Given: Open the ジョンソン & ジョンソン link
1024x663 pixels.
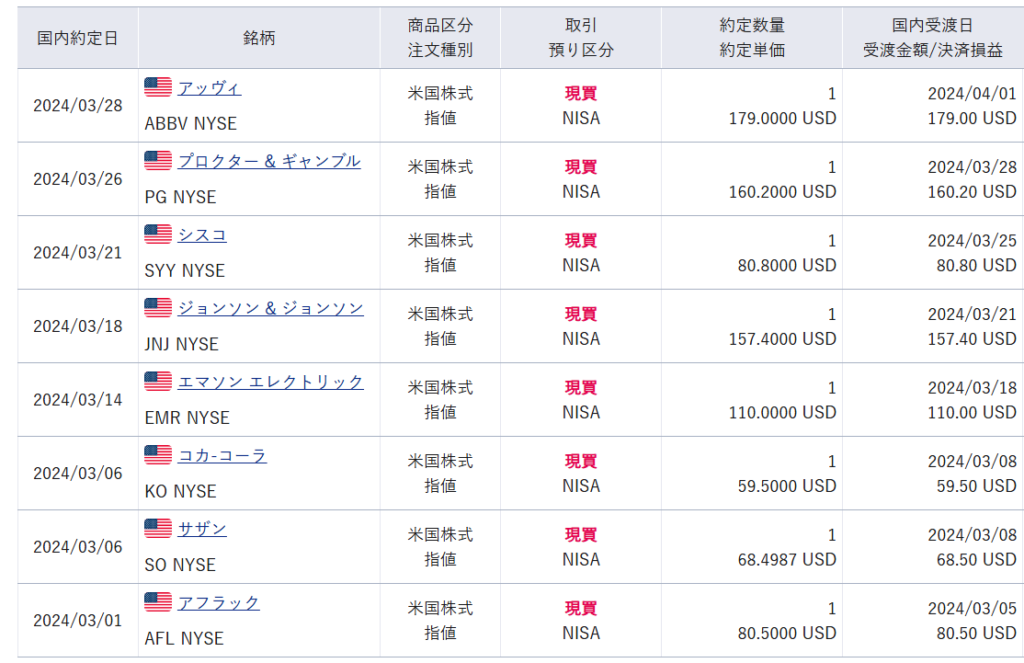Looking at the screenshot, I should [x=270, y=308].
